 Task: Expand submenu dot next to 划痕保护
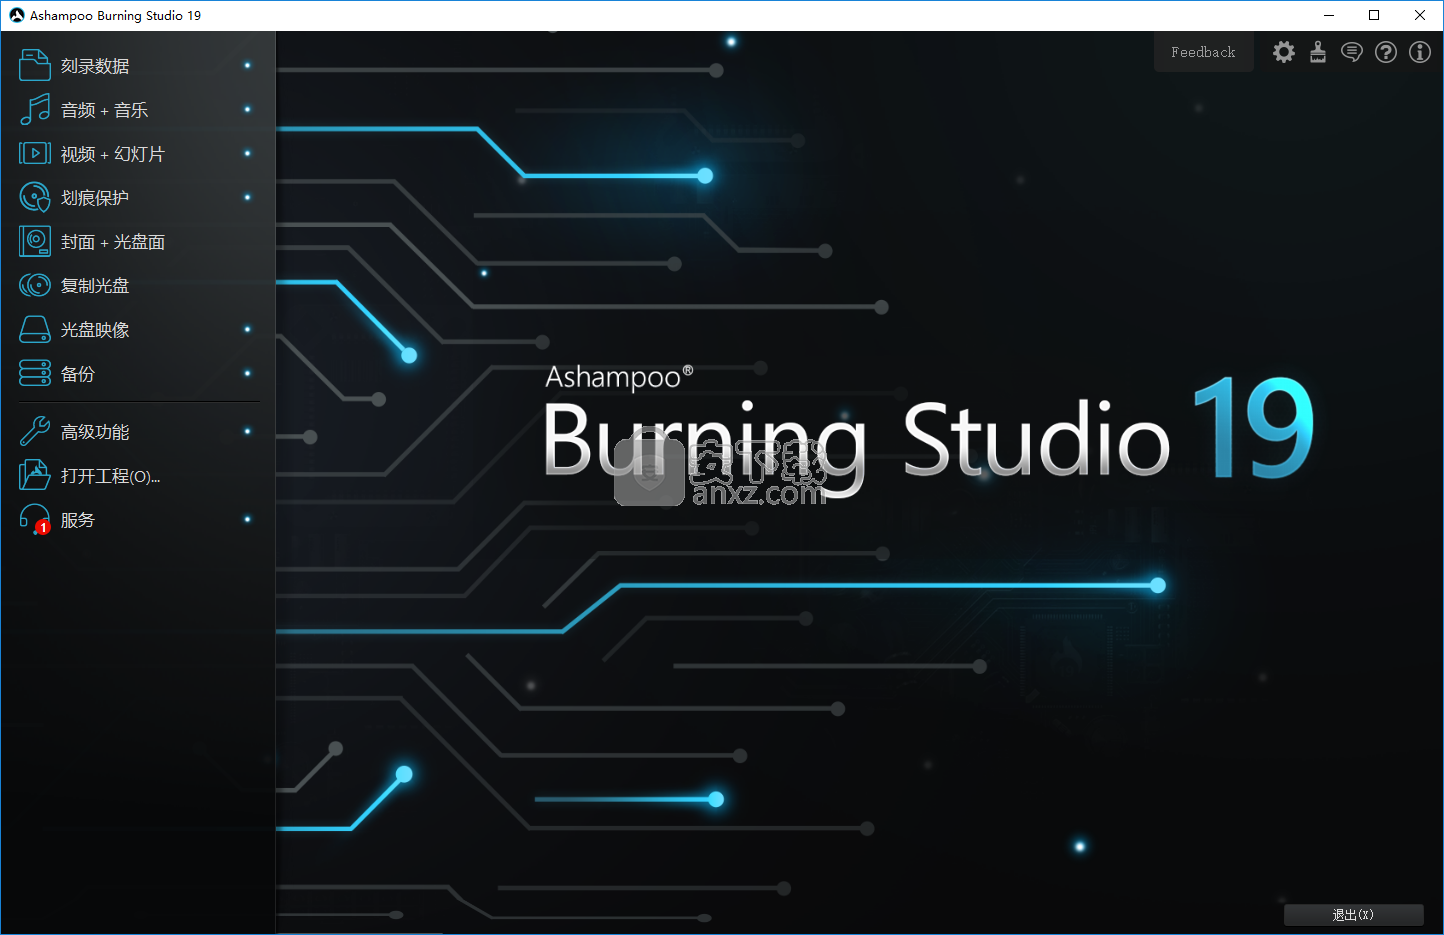pyautogui.click(x=247, y=197)
